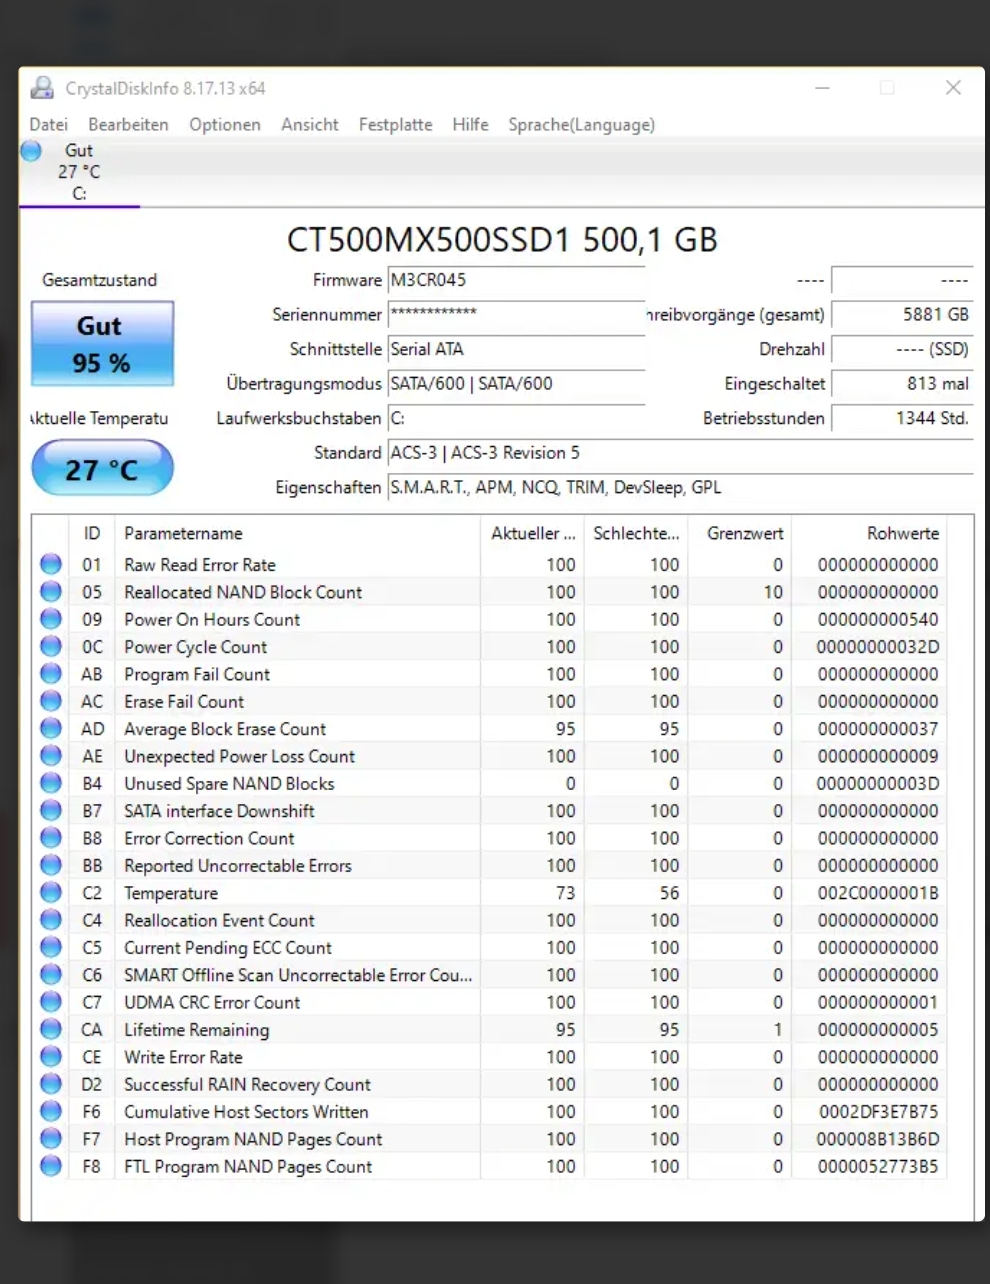Click the ID column header
Screen dimensions: 990x1284
pyautogui.click(x=92, y=534)
